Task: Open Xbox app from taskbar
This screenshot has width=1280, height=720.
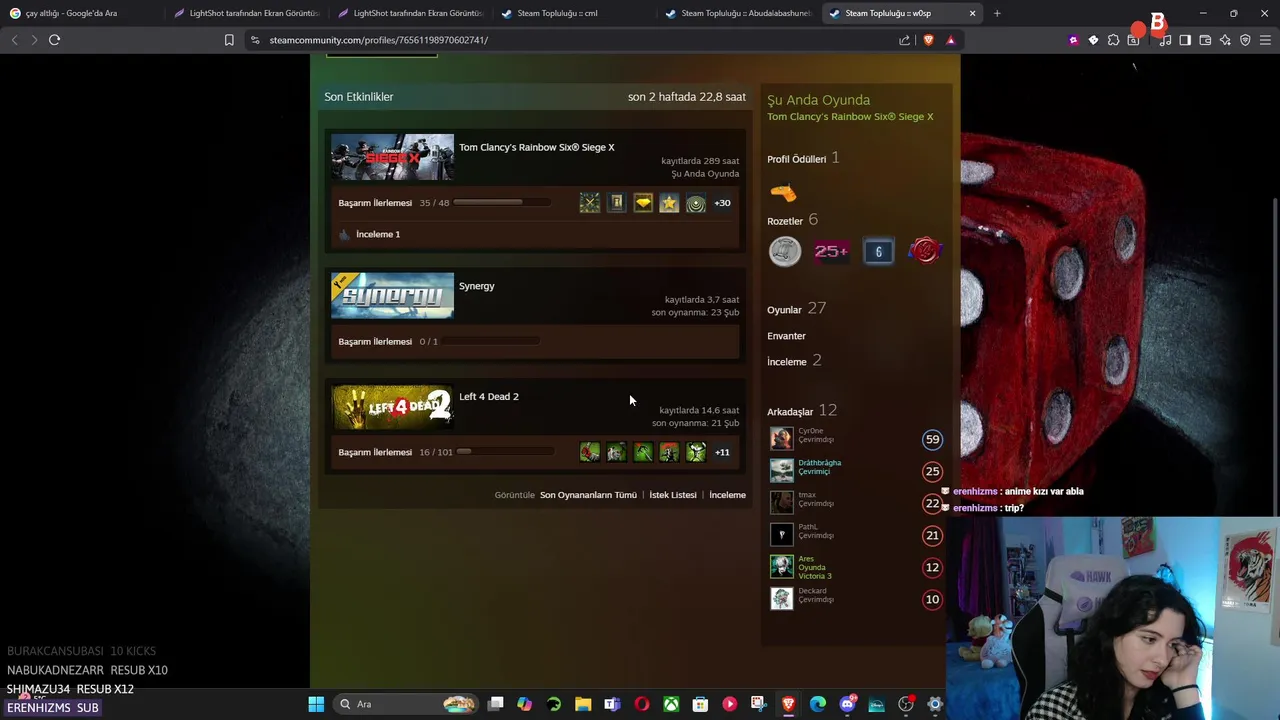Action: [x=671, y=704]
